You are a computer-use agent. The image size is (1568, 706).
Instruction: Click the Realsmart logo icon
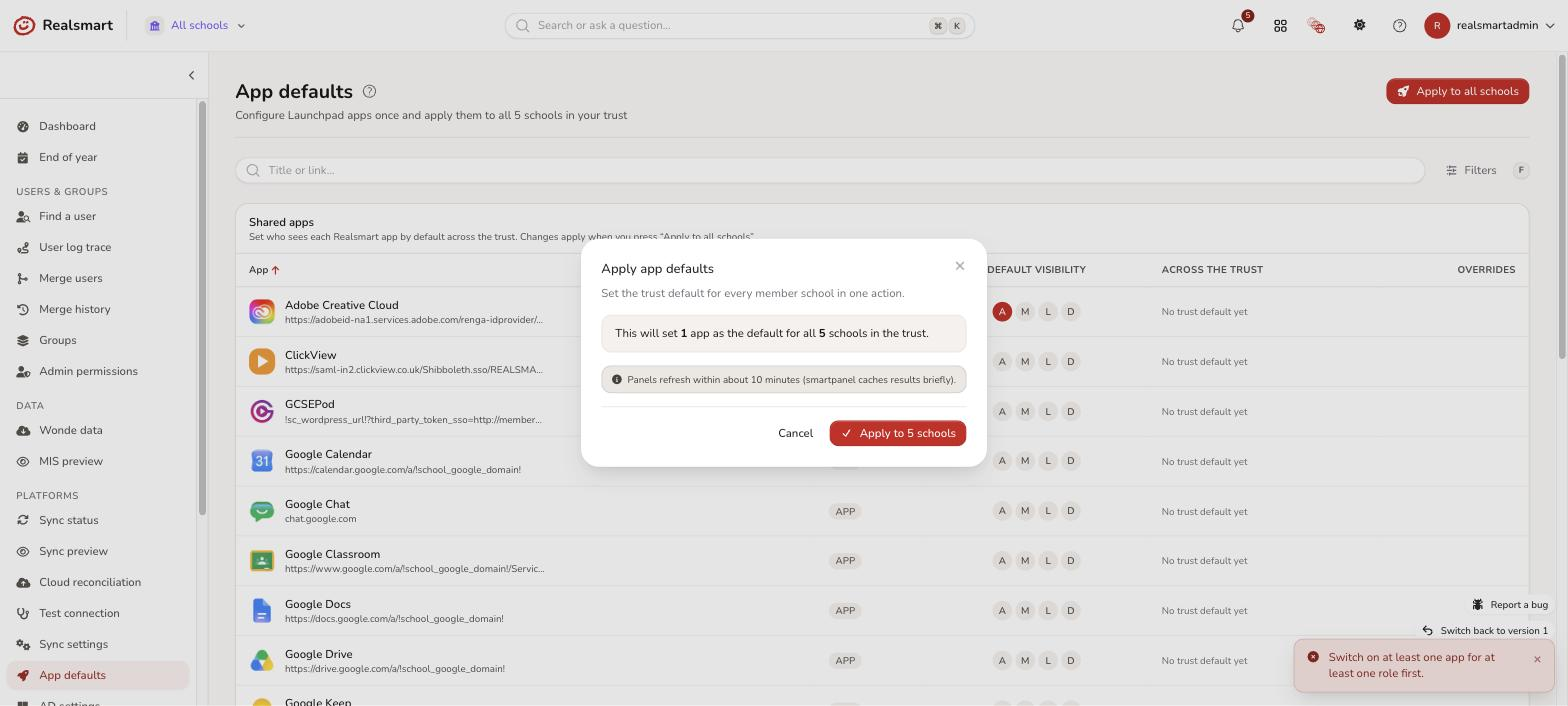coord(24,25)
